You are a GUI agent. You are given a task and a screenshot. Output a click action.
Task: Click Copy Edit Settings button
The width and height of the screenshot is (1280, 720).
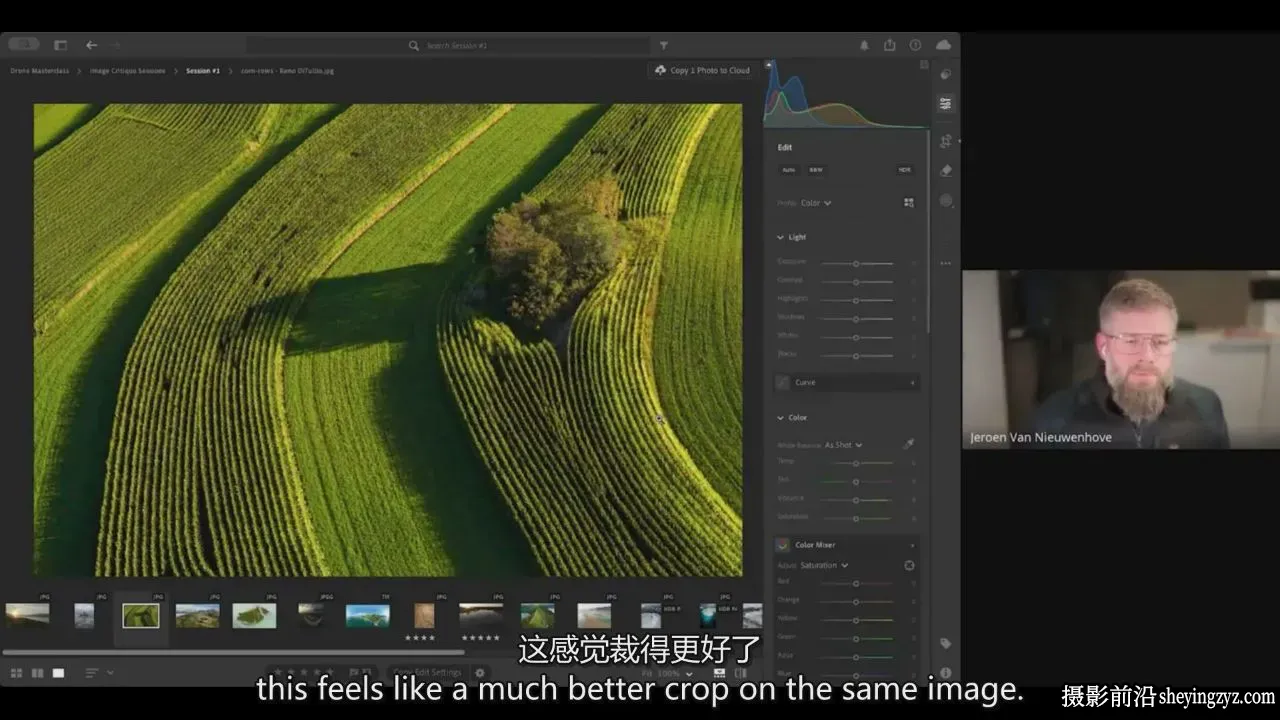(x=427, y=673)
